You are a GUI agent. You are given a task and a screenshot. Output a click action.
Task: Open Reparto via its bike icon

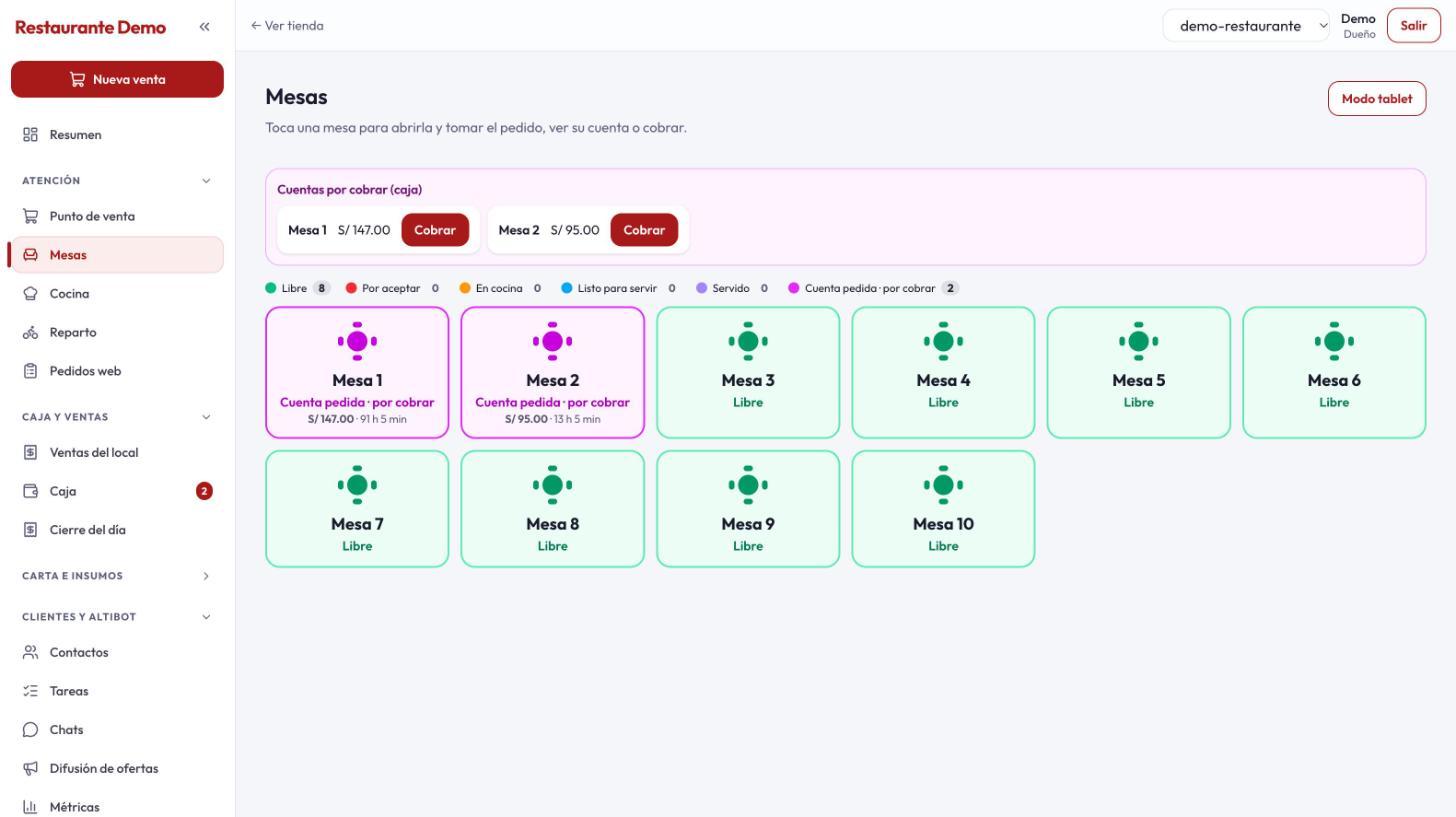click(x=30, y=333)
